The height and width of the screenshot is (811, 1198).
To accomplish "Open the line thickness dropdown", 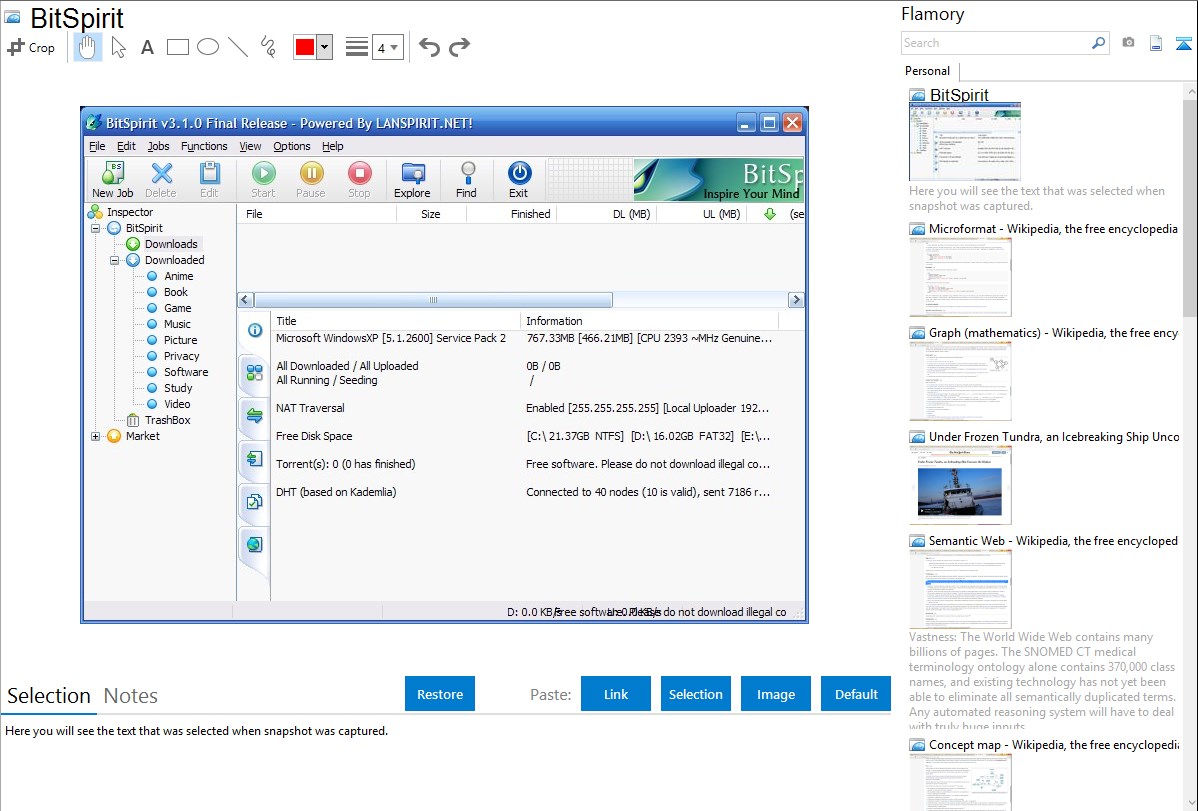I will click(387, 47).
